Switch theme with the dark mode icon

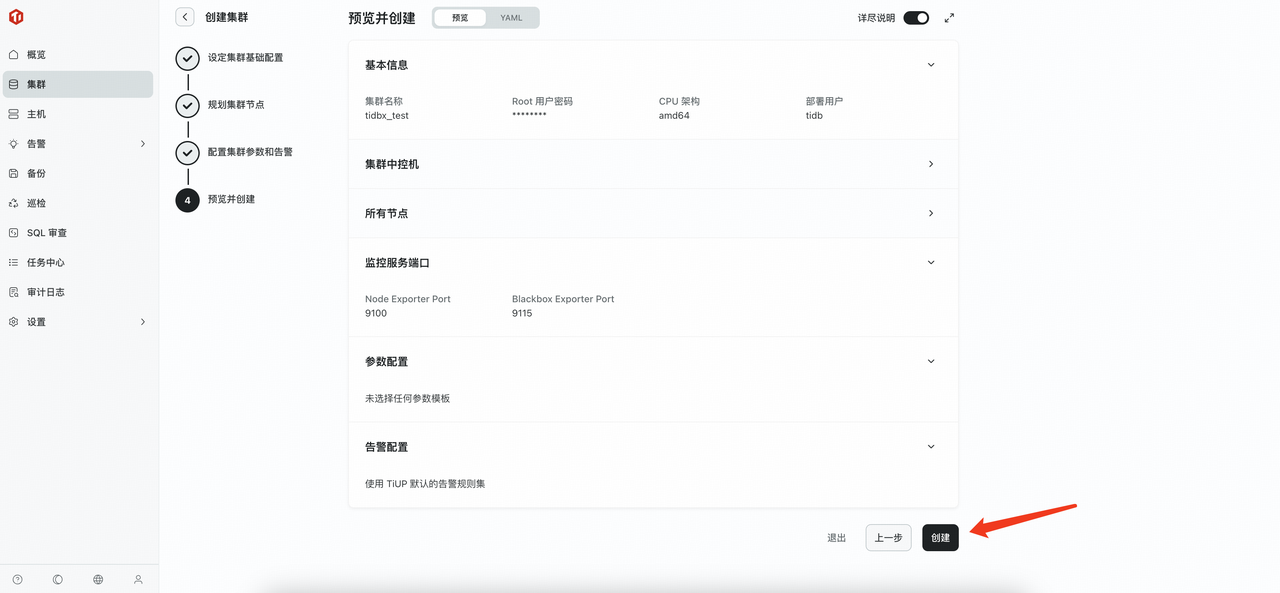(57, 579)
